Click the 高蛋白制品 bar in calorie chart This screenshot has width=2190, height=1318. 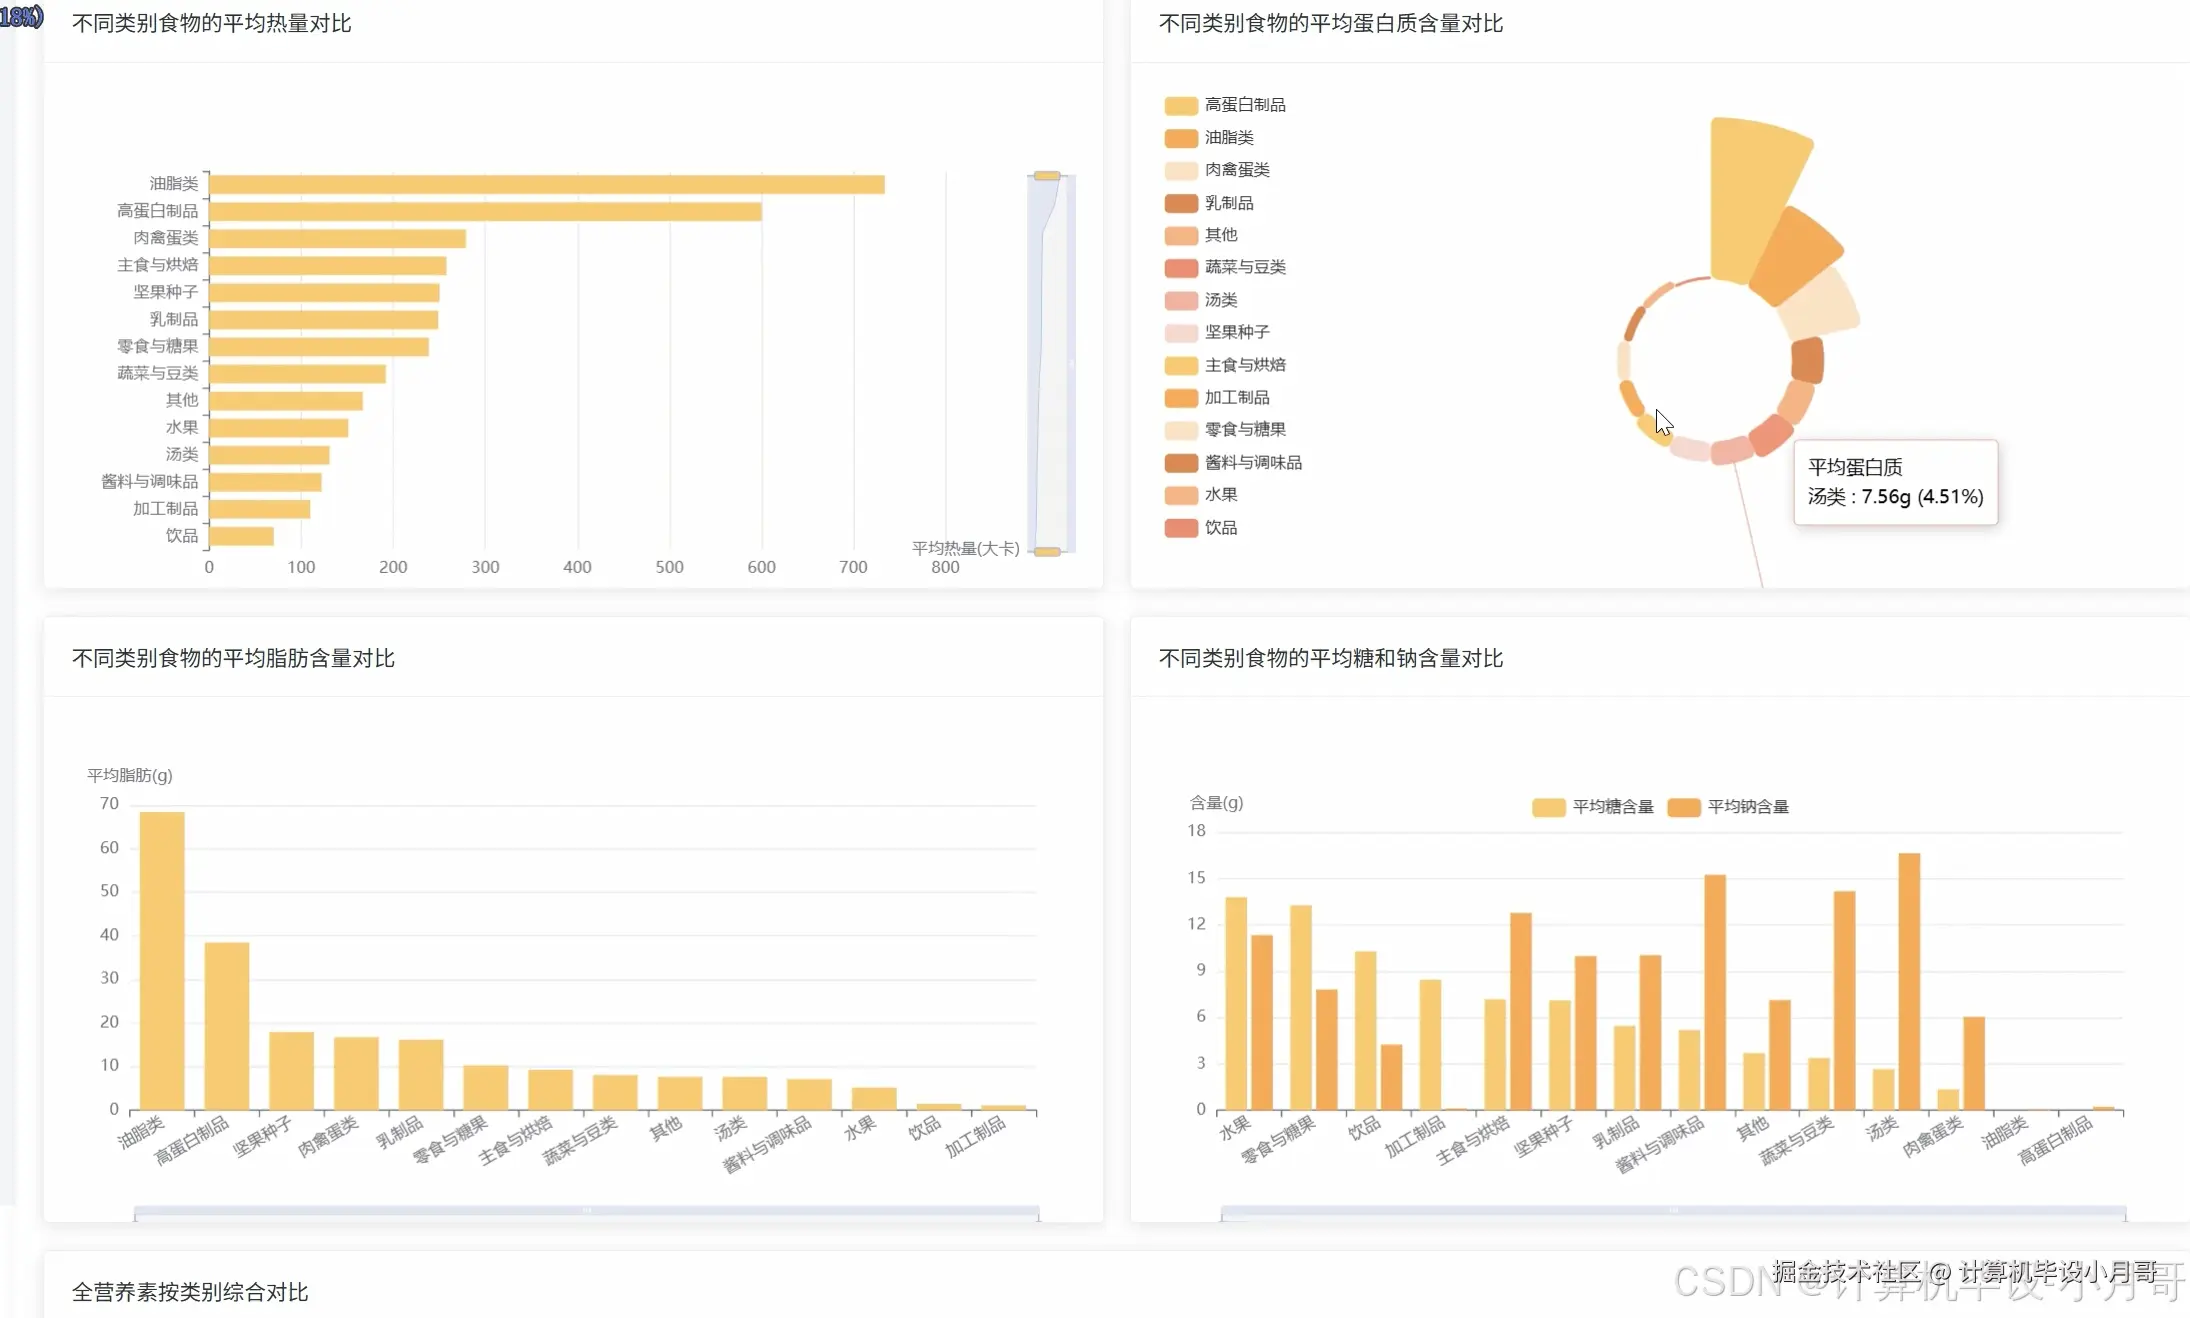485,212
